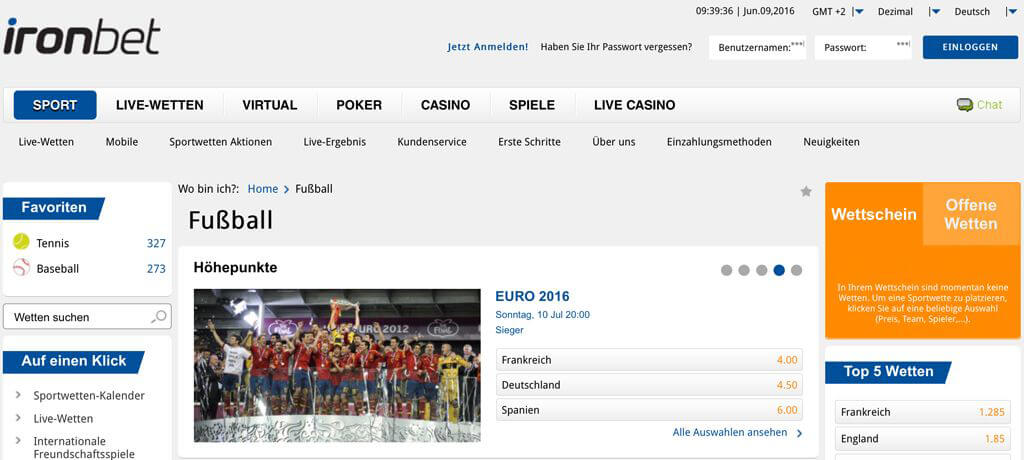Screen dimensions: 1024x460
Task: Open the GMT +2 timezone dropdown
Action: coord(859,12)
